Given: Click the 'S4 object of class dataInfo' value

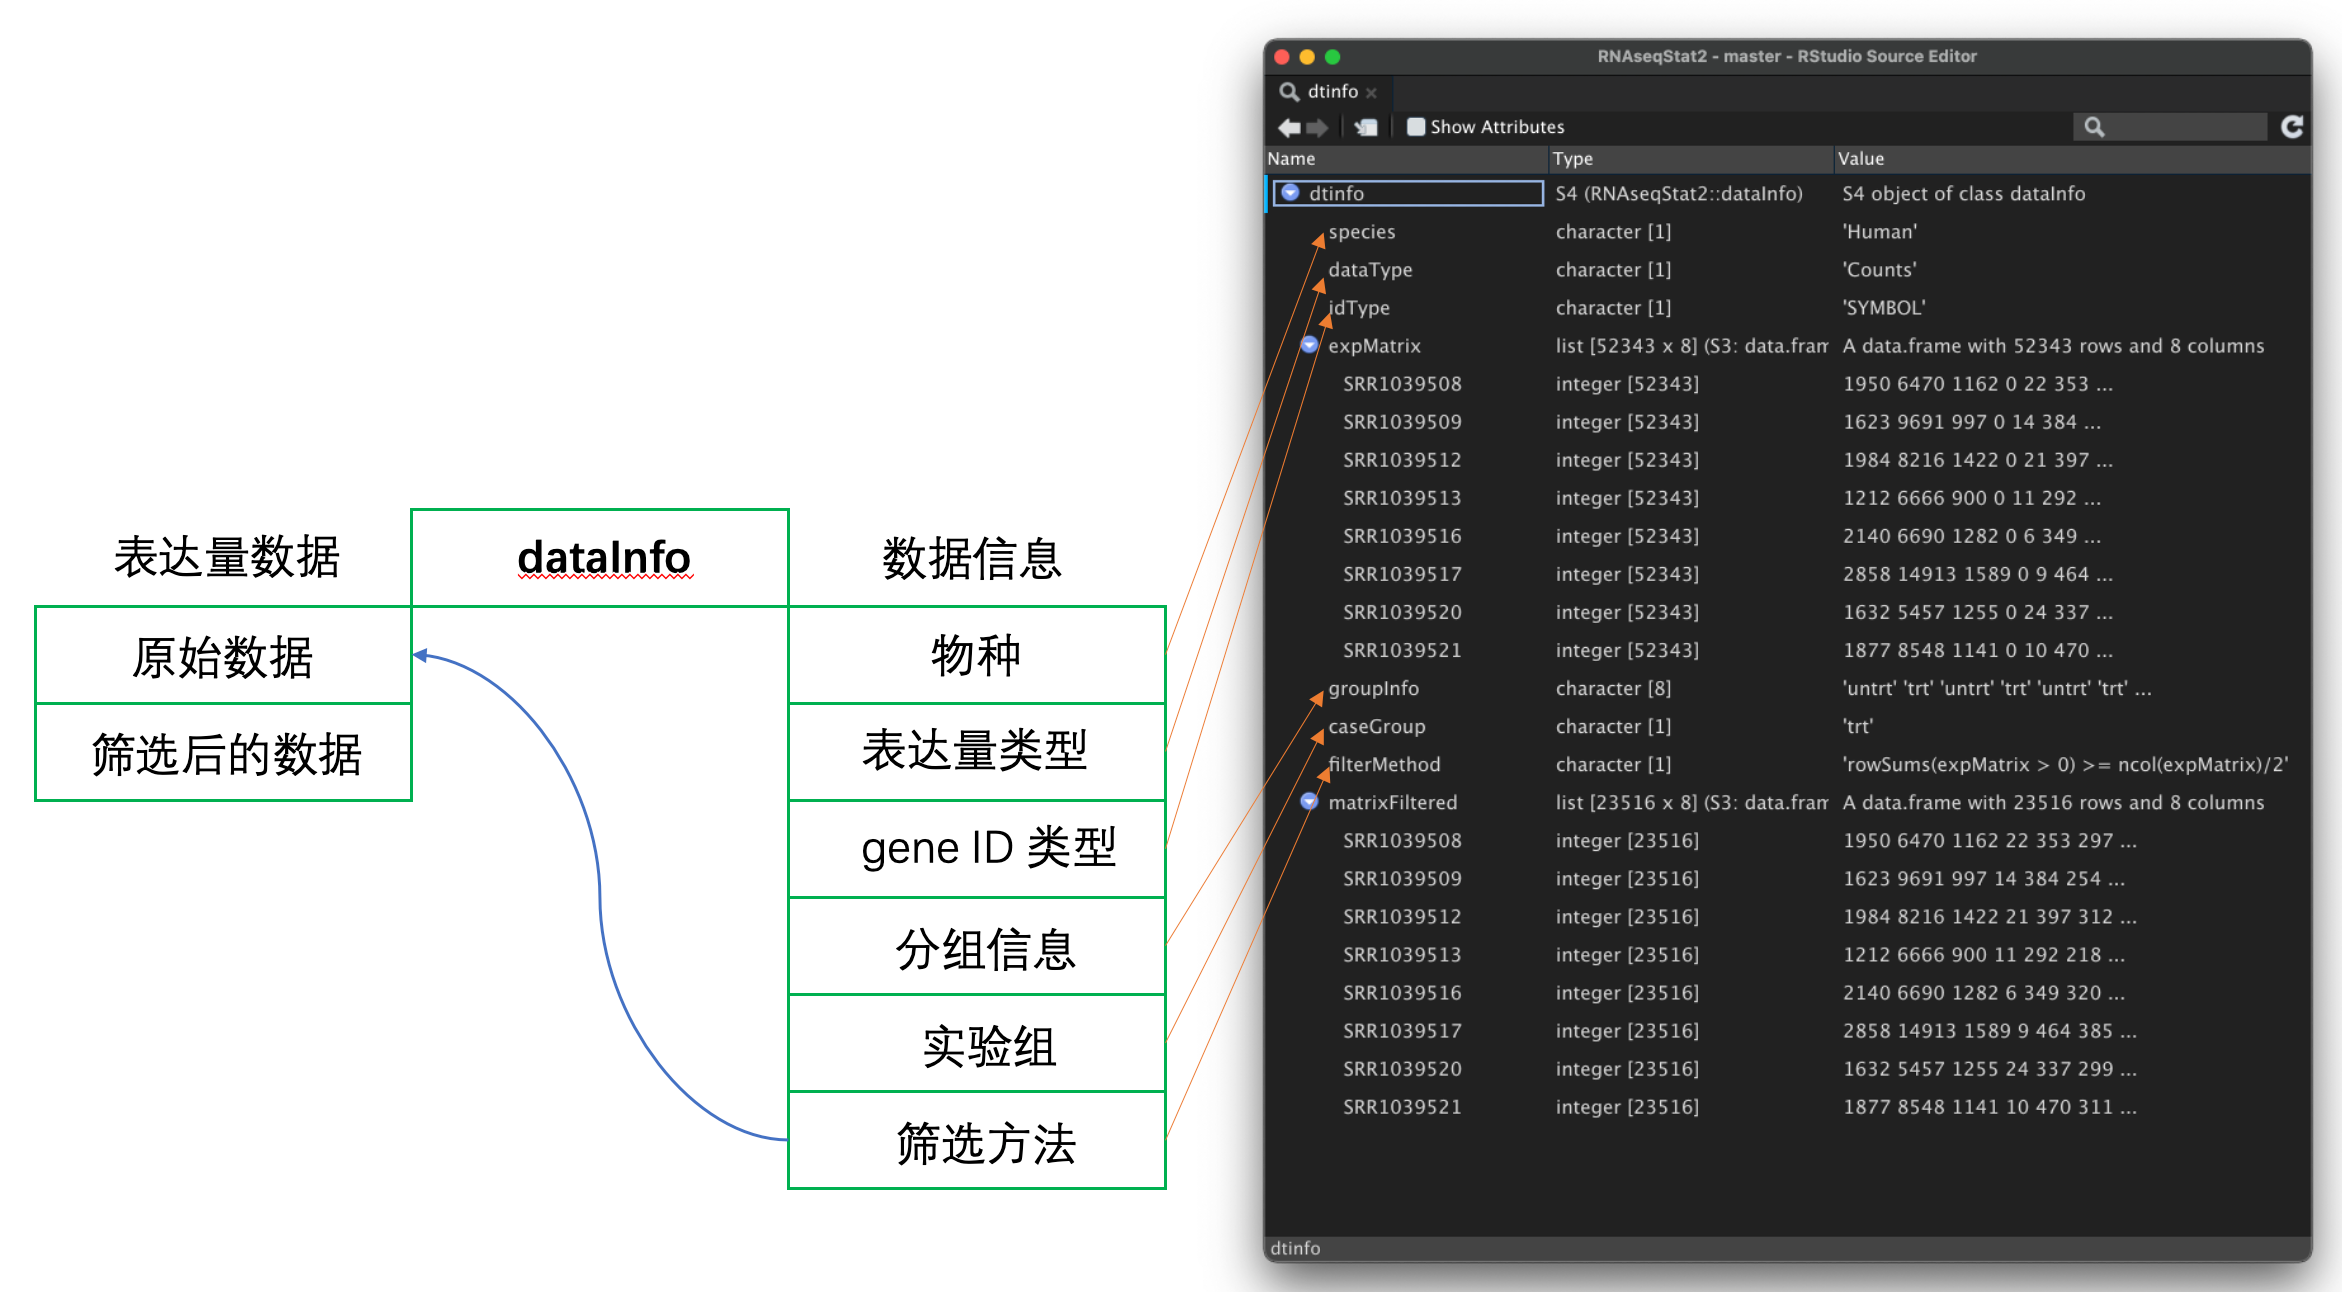Looking at the screenshot, I should click(1964, 193).
